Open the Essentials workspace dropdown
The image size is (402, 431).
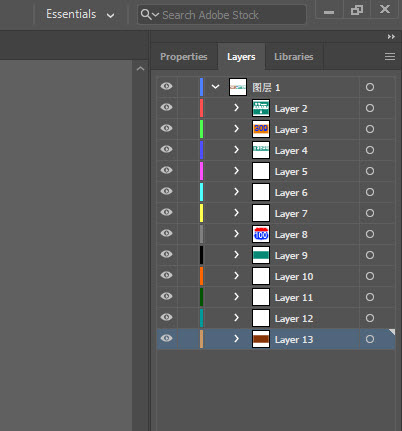pos(80,14)
